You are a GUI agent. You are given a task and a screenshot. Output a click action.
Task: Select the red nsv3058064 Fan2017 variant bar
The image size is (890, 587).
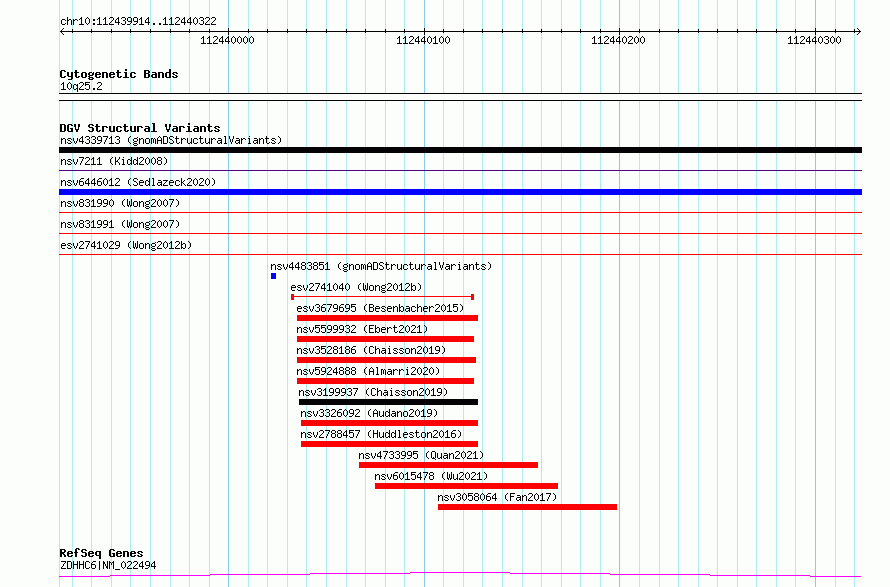527,507
